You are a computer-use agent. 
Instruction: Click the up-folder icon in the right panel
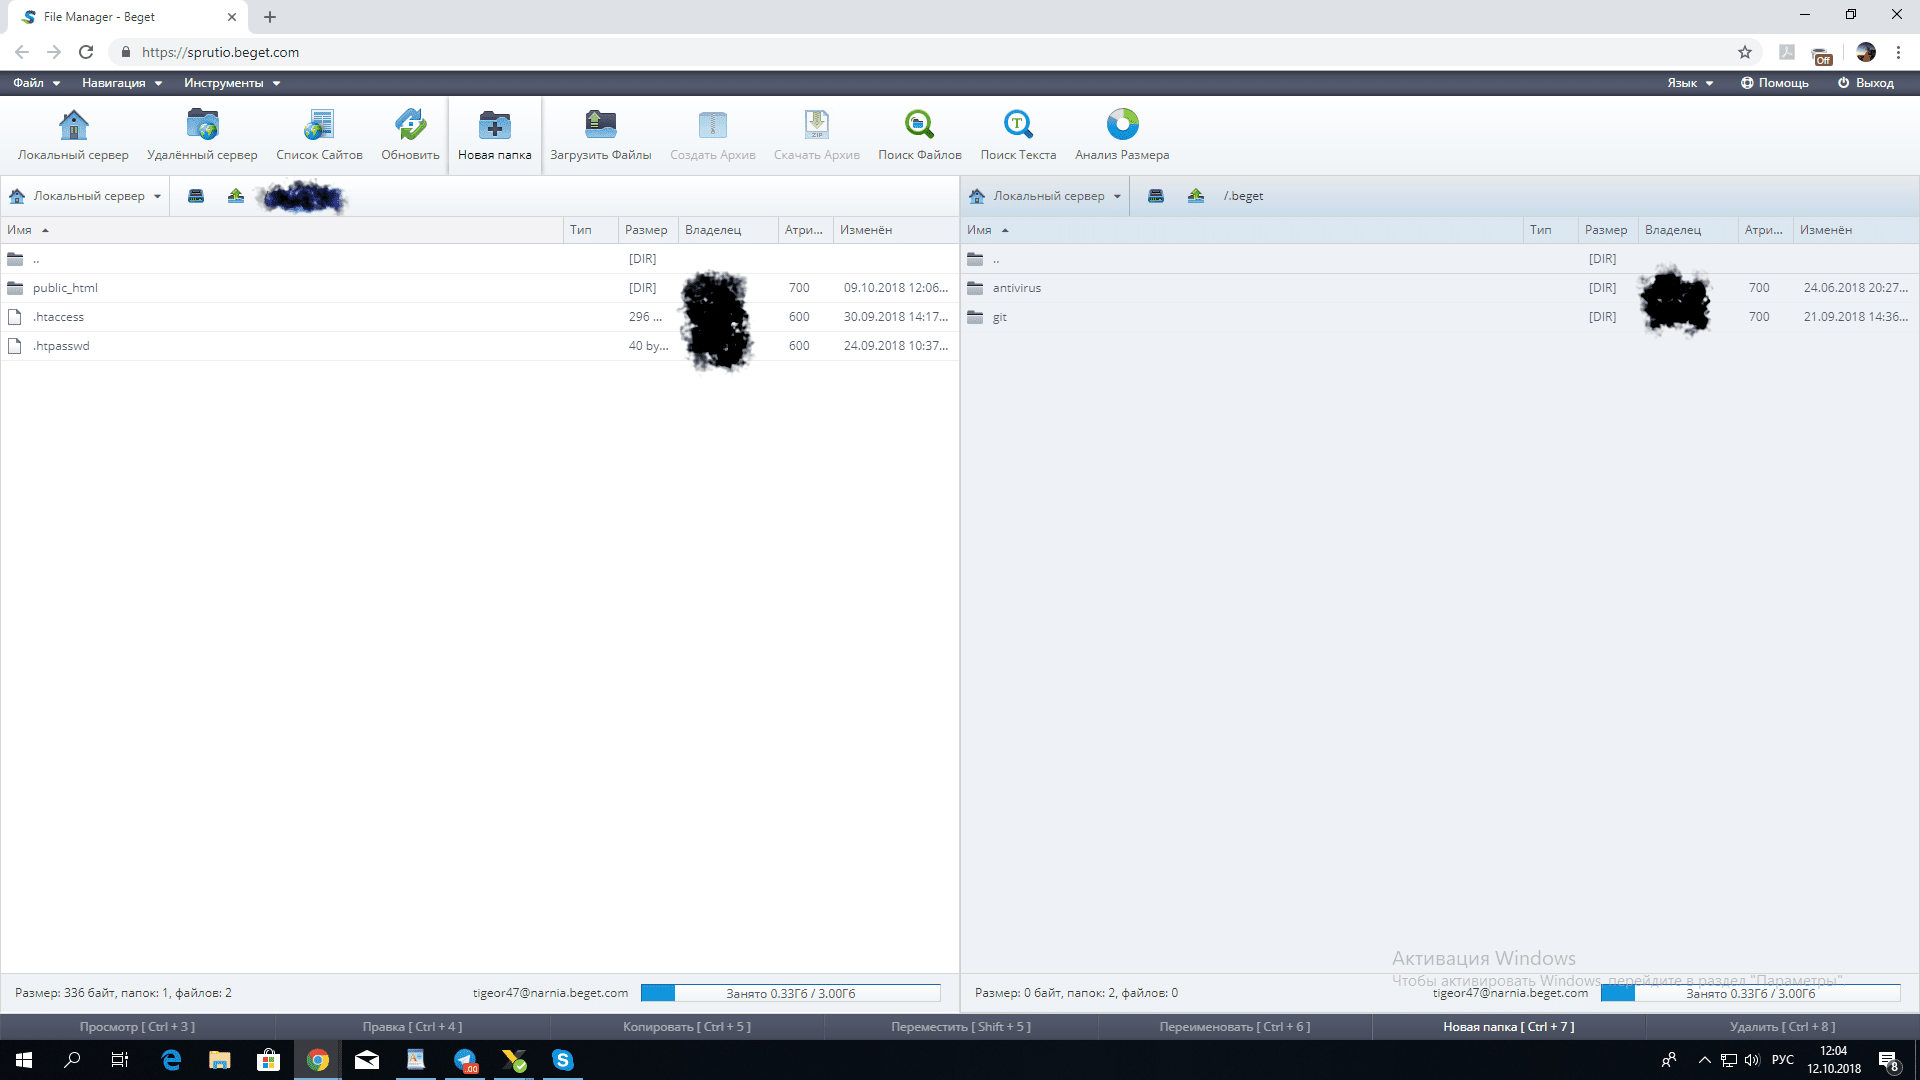tap(1196, 196)
